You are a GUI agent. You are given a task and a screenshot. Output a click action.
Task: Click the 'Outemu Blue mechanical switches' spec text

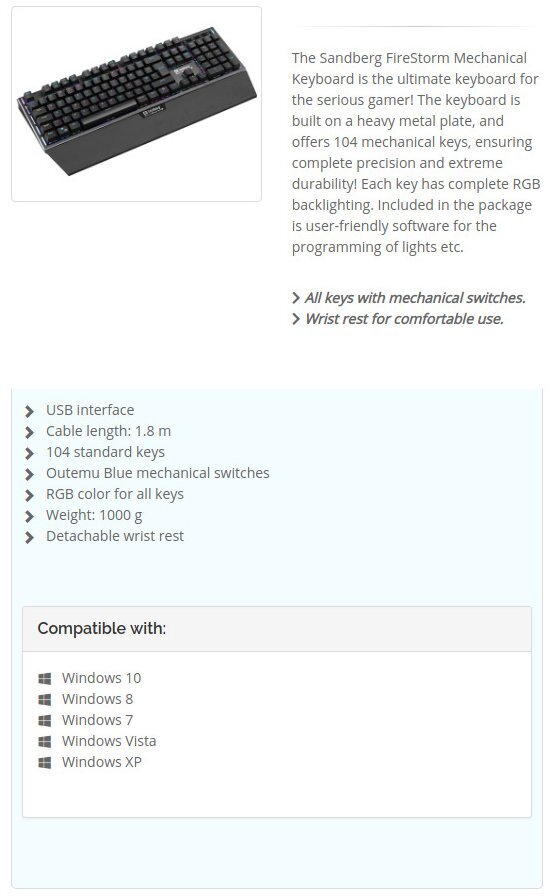click(x=158, y=473)
